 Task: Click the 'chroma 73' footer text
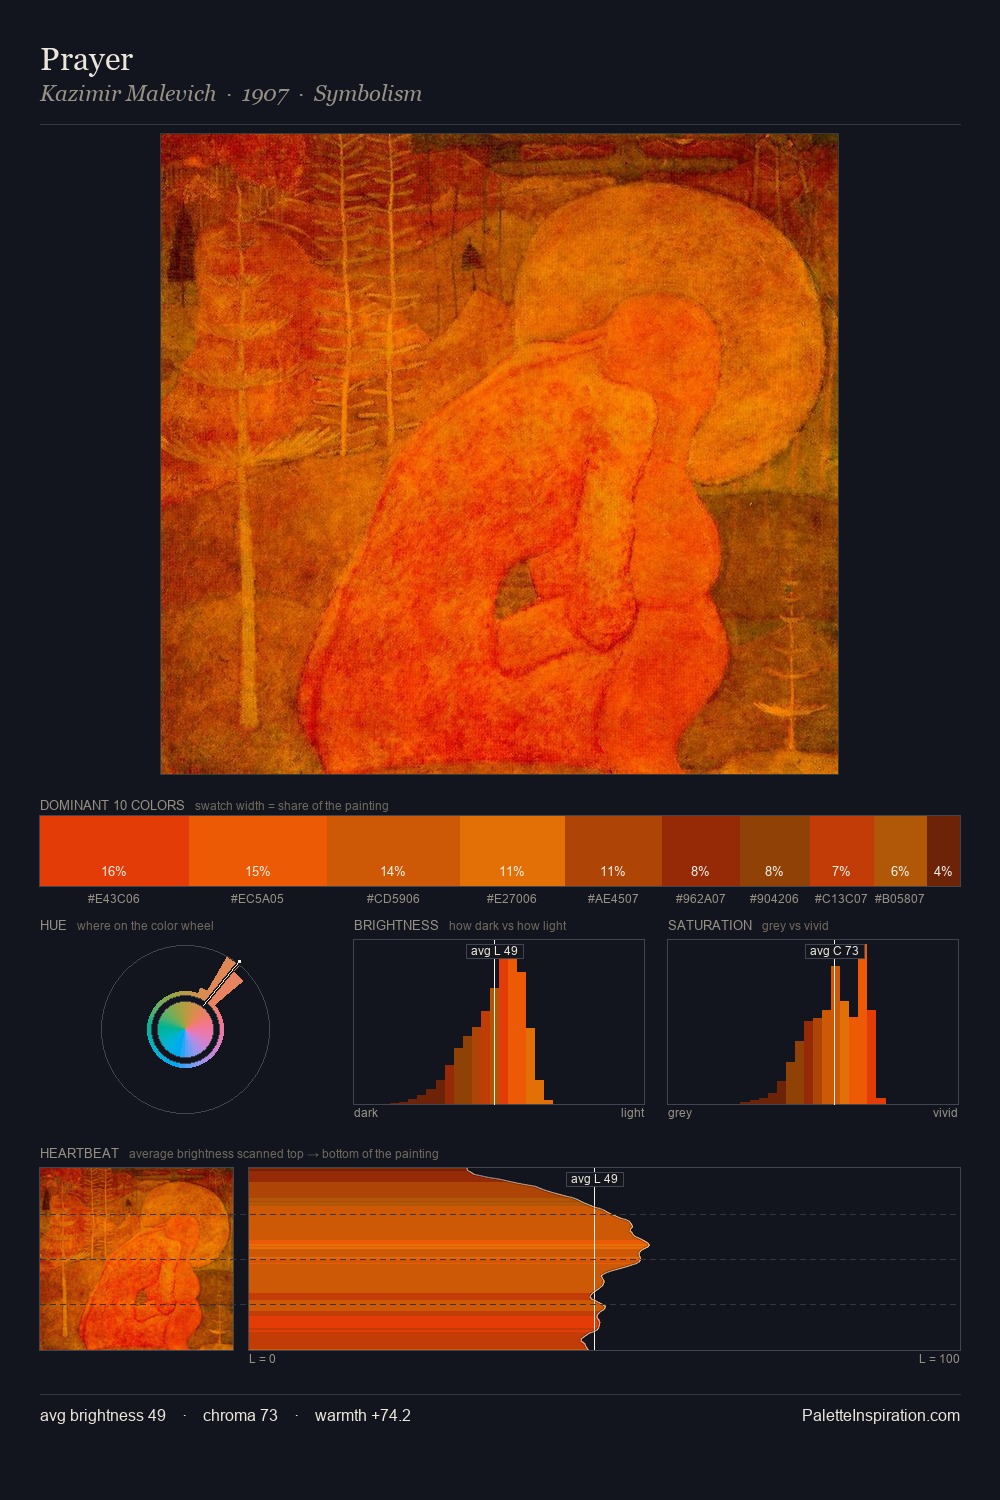click(x=240, y=1415)
